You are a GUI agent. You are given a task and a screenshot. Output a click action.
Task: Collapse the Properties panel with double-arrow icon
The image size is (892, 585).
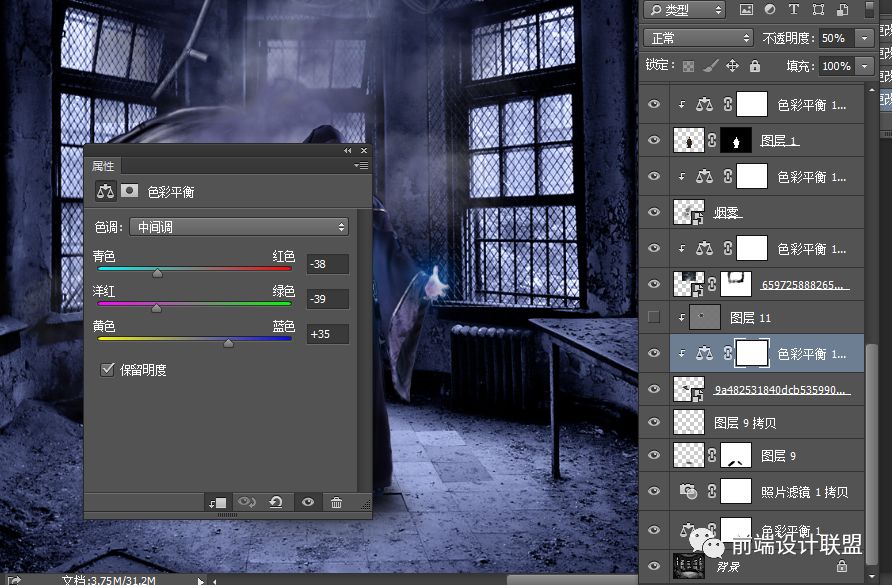(x=348, y=151)
